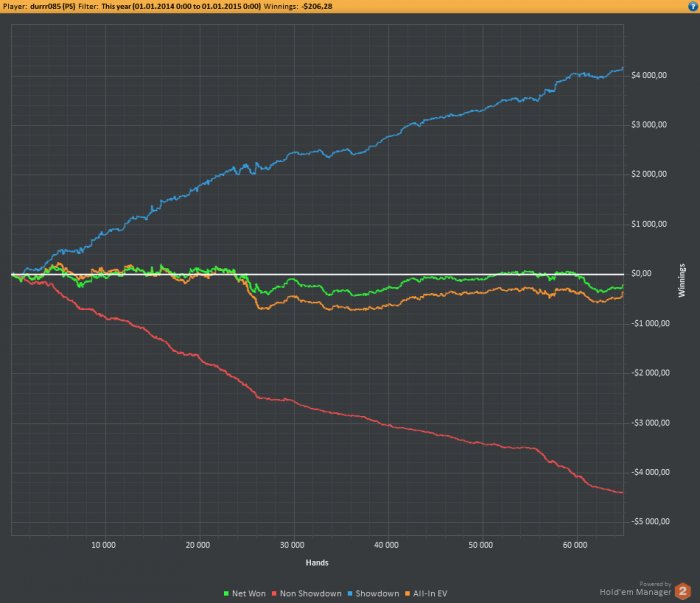Click the 30 000 hands axis tick label
Viewport: 700px width, 603px height.
292,545
